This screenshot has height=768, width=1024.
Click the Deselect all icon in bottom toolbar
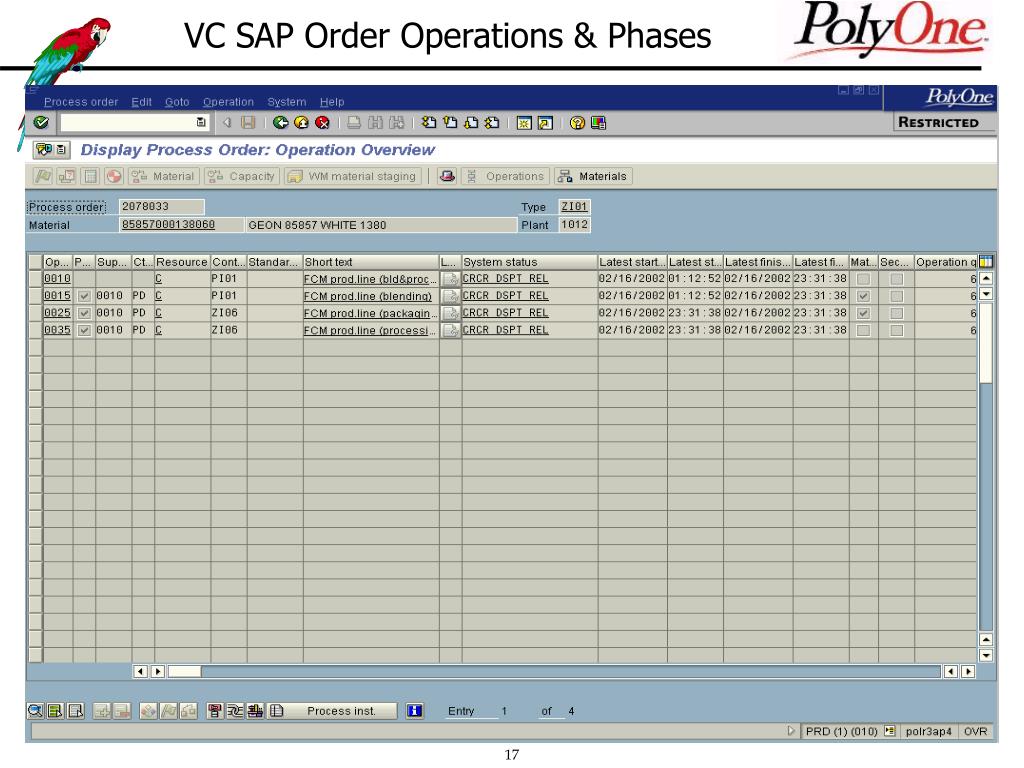point(76,711)
